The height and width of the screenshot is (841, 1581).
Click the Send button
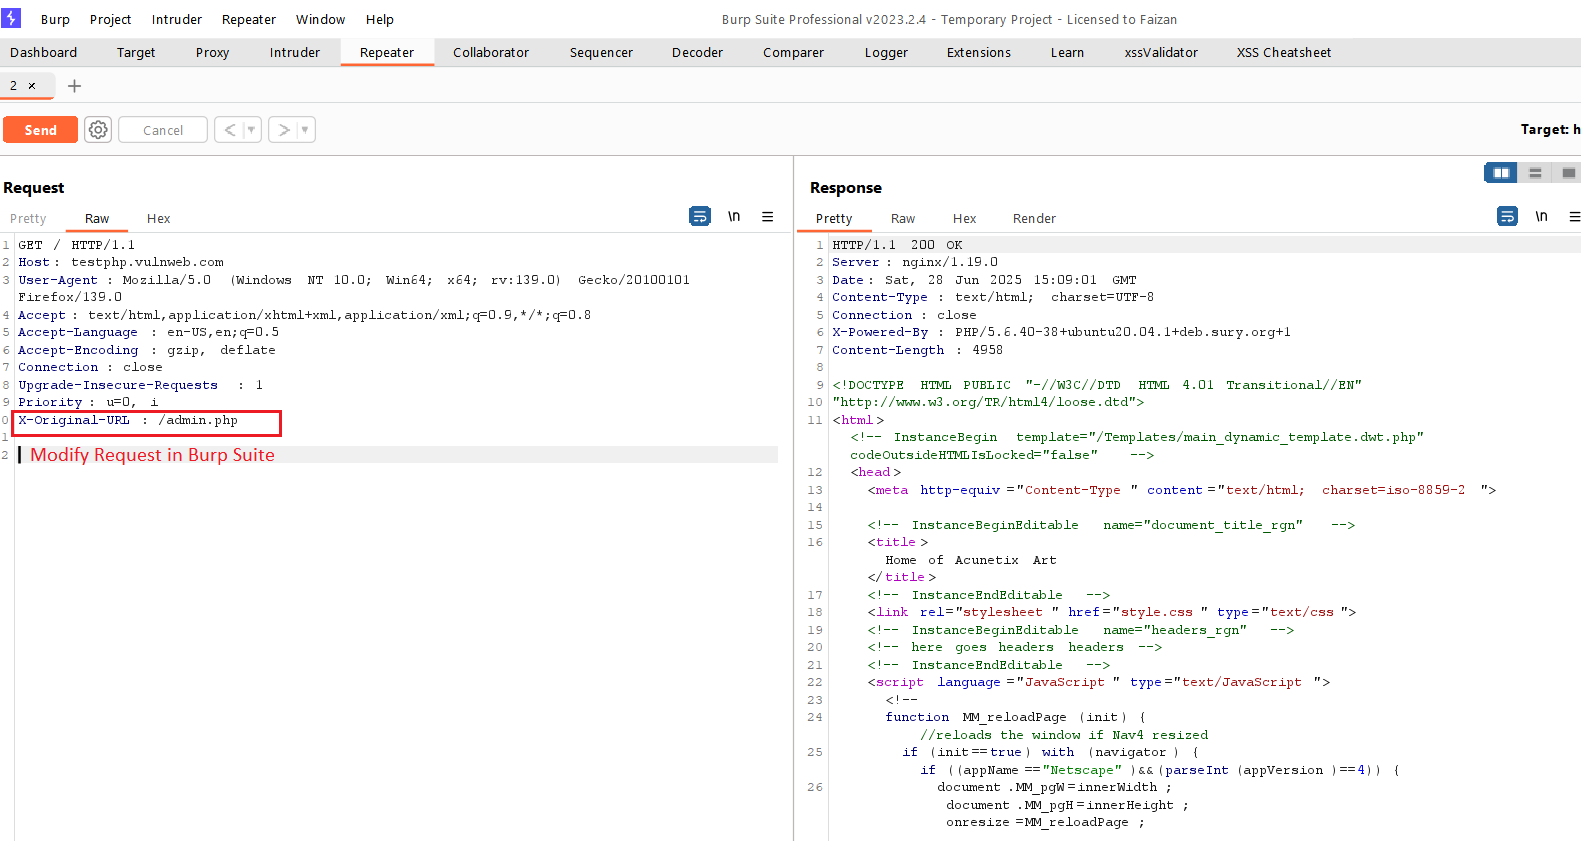(x=40, y=130)
